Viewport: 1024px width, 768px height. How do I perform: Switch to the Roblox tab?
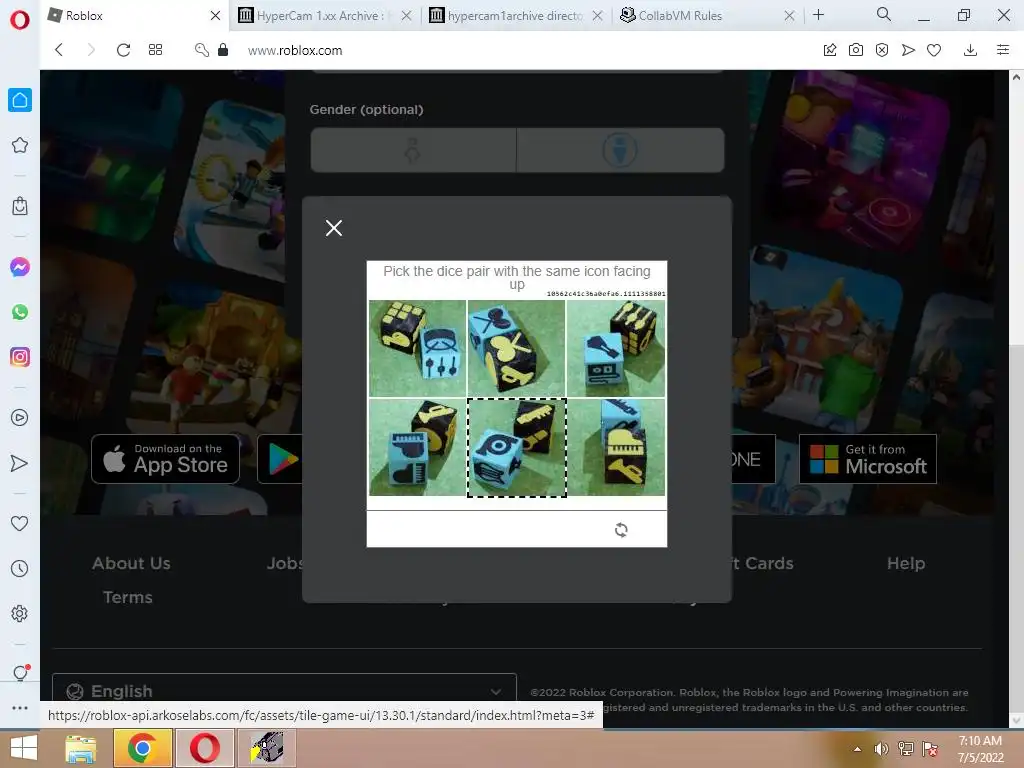pyautogui.click(x=135, y=16)
